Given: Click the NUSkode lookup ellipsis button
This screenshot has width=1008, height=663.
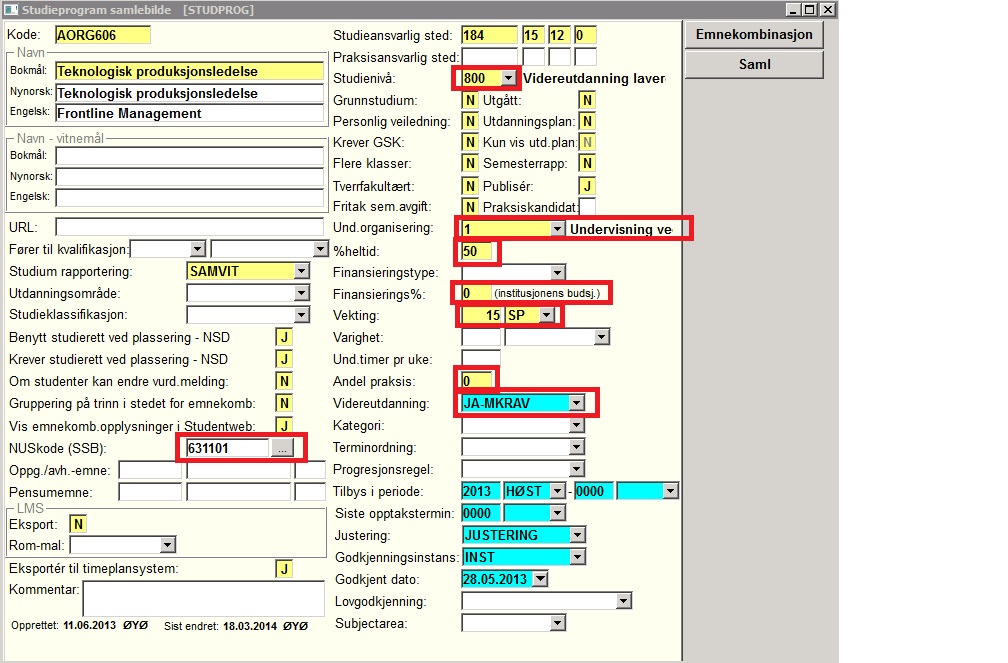Looking at the screenshot, I should (283, 449).
